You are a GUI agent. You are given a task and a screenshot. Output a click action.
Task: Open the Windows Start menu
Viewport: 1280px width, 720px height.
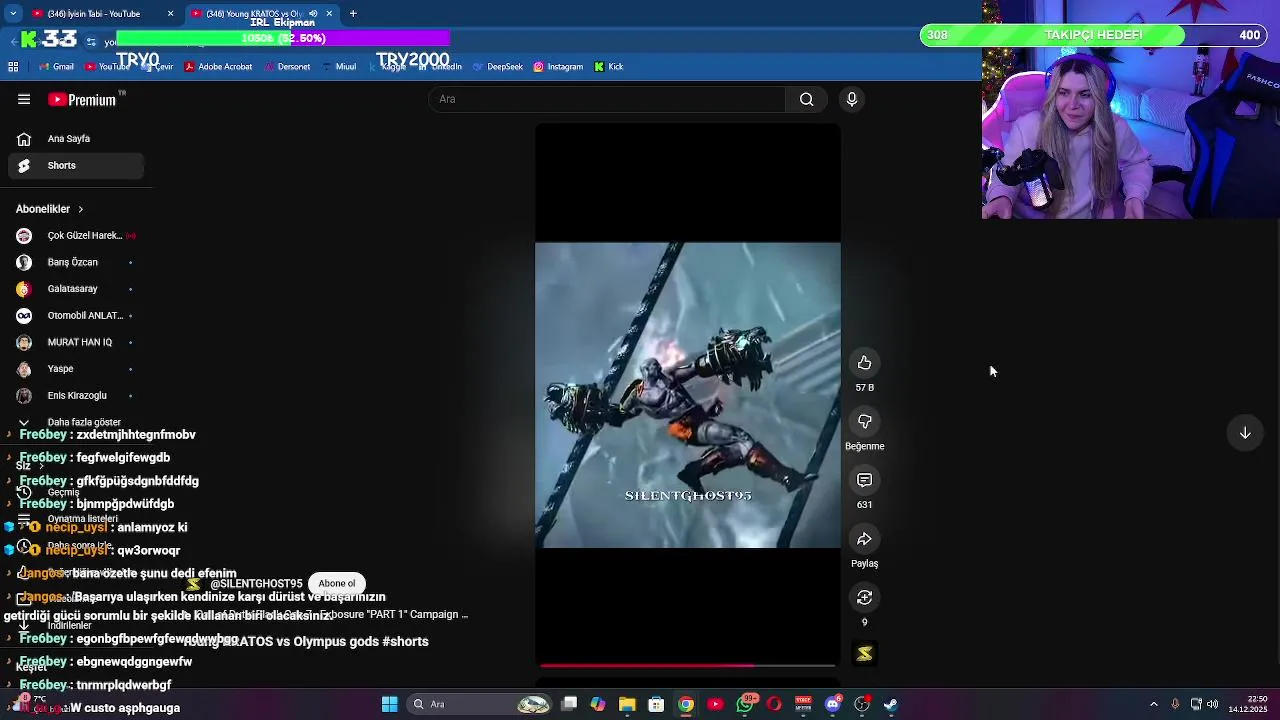(390, 704)
